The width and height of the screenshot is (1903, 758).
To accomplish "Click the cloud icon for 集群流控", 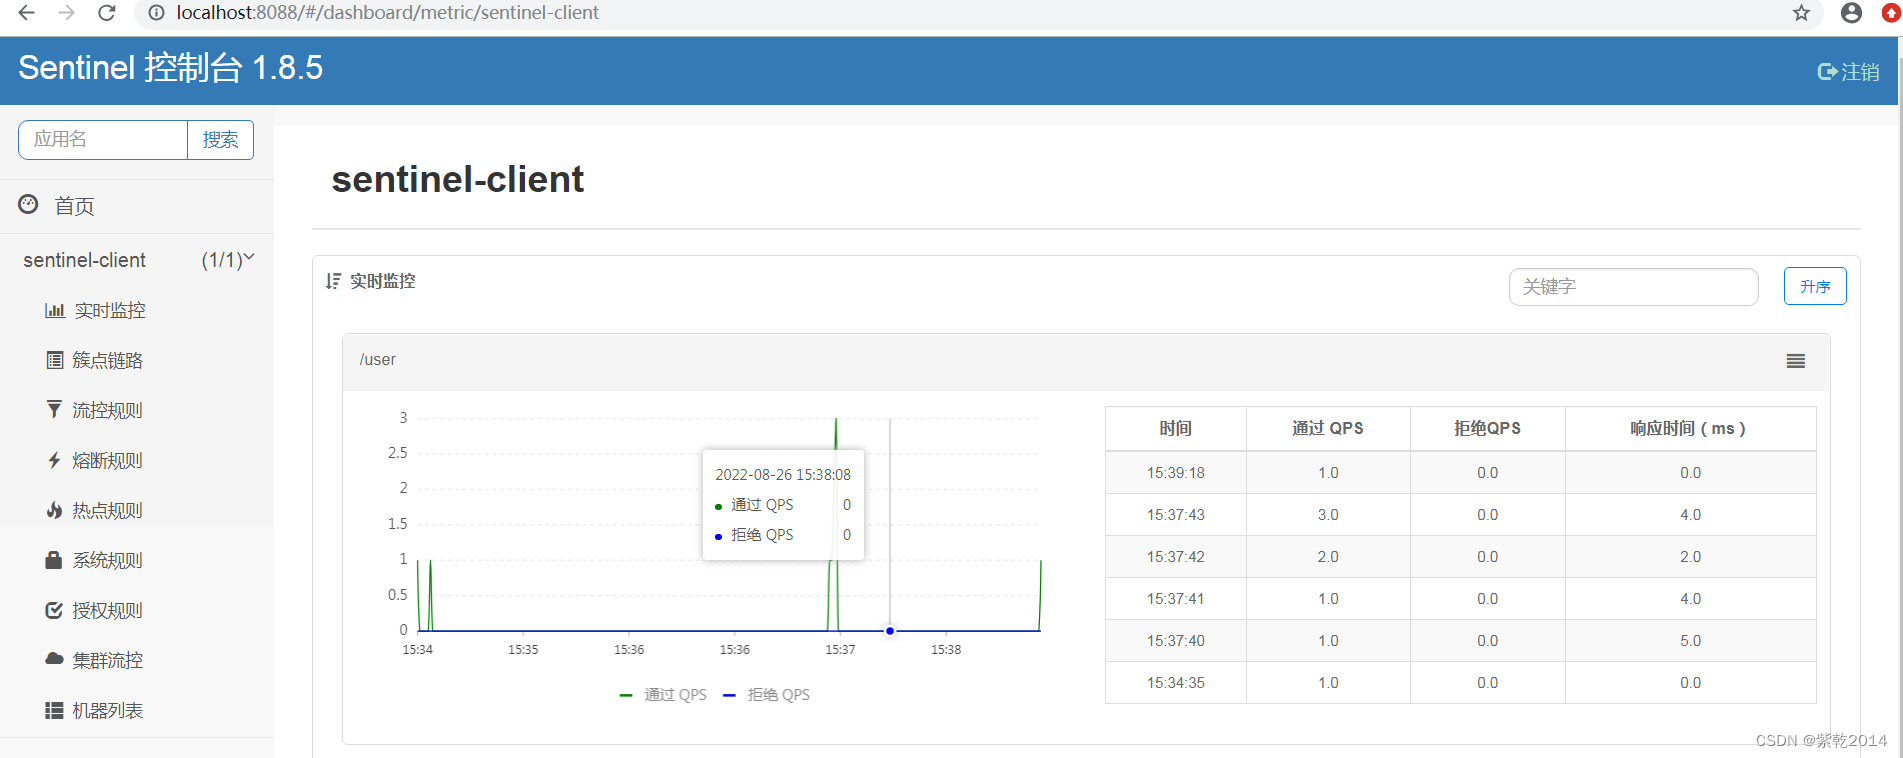I will click(x=54, y=659).
